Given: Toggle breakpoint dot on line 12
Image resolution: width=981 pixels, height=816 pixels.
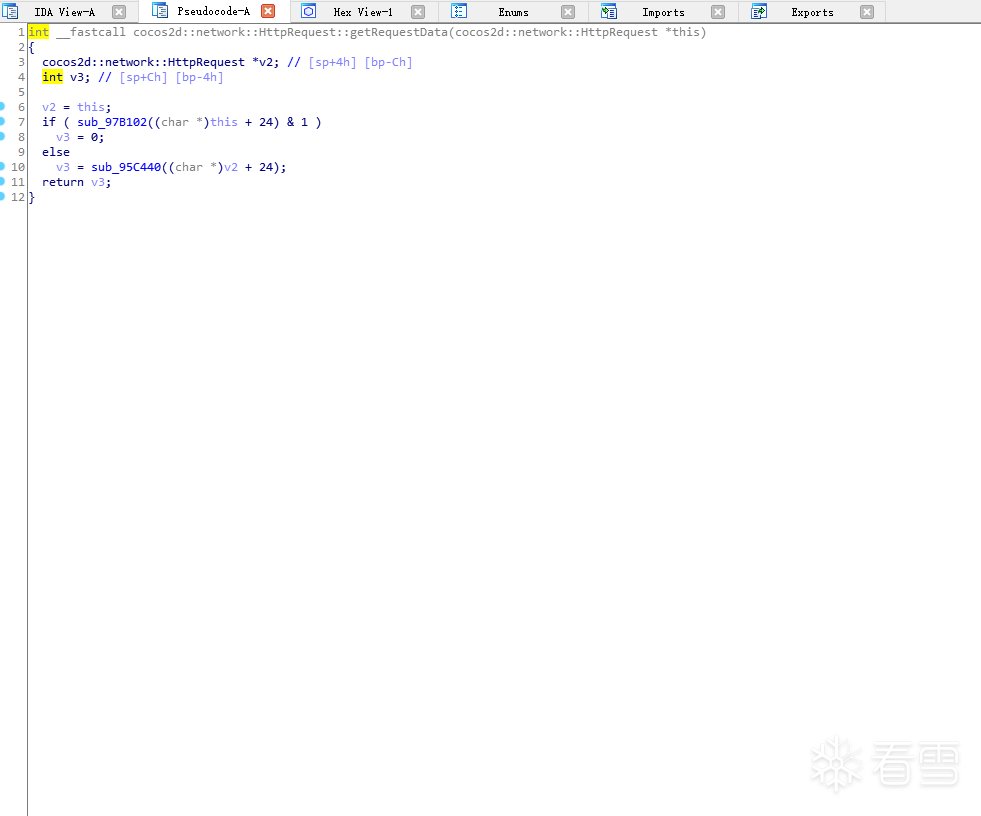Looking at the screenshot, I should (x=2, y=196).
